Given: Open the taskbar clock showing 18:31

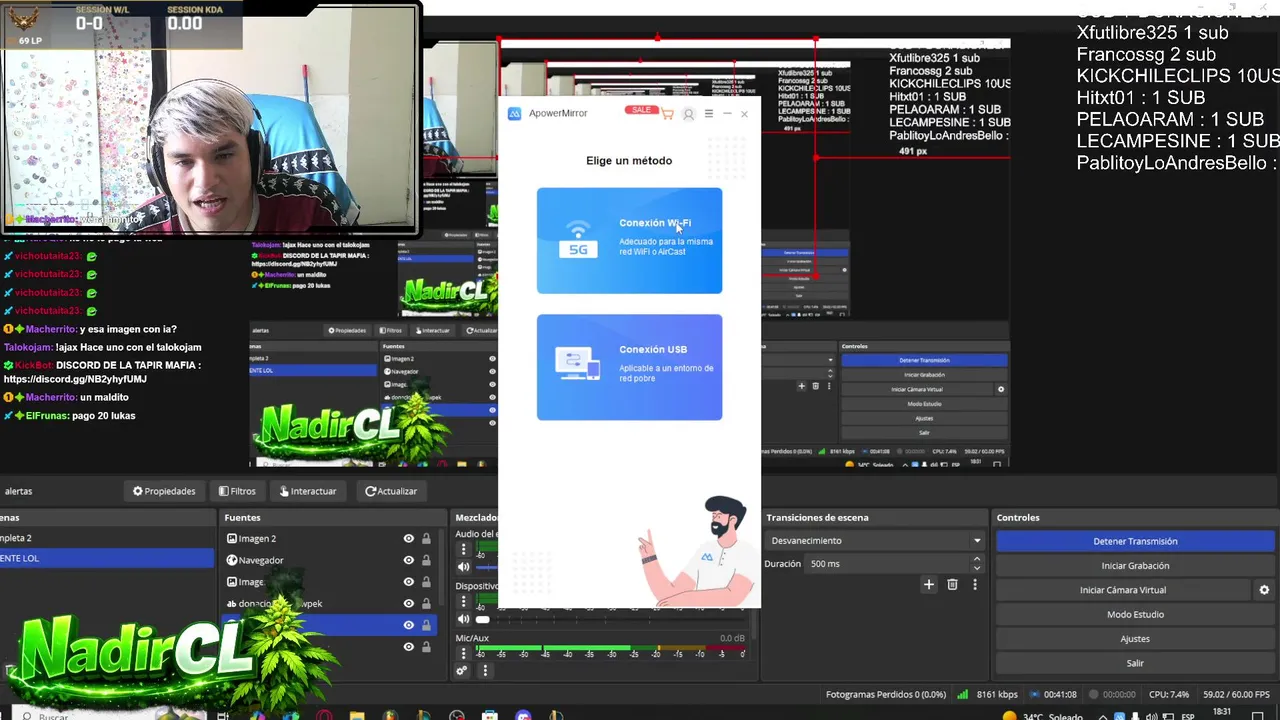Looking at the screenshot, I should pyautogui.click(x=1221, y=712).
